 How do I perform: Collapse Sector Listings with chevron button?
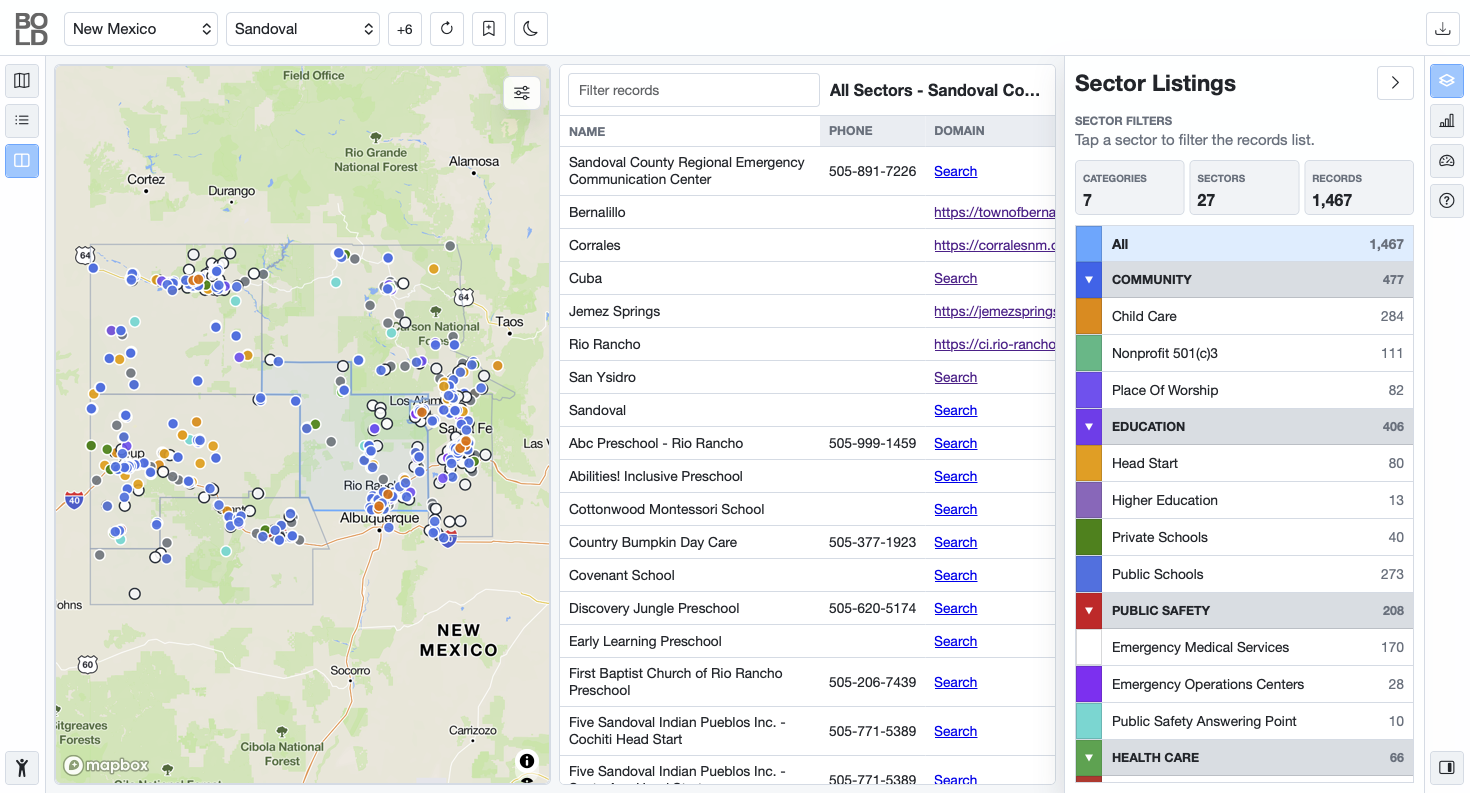(x=1395, y=83)
